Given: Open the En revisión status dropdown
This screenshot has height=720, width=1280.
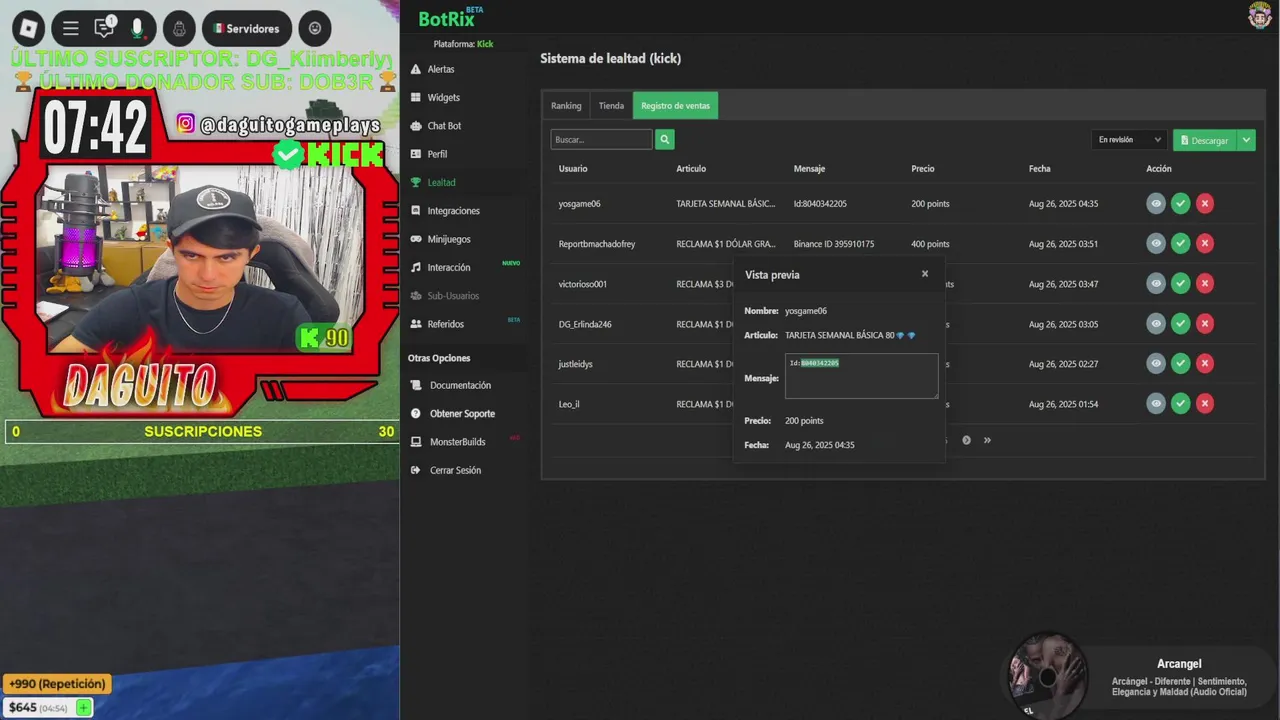Looking at the screenshot, I should (x=1129, y=140).
